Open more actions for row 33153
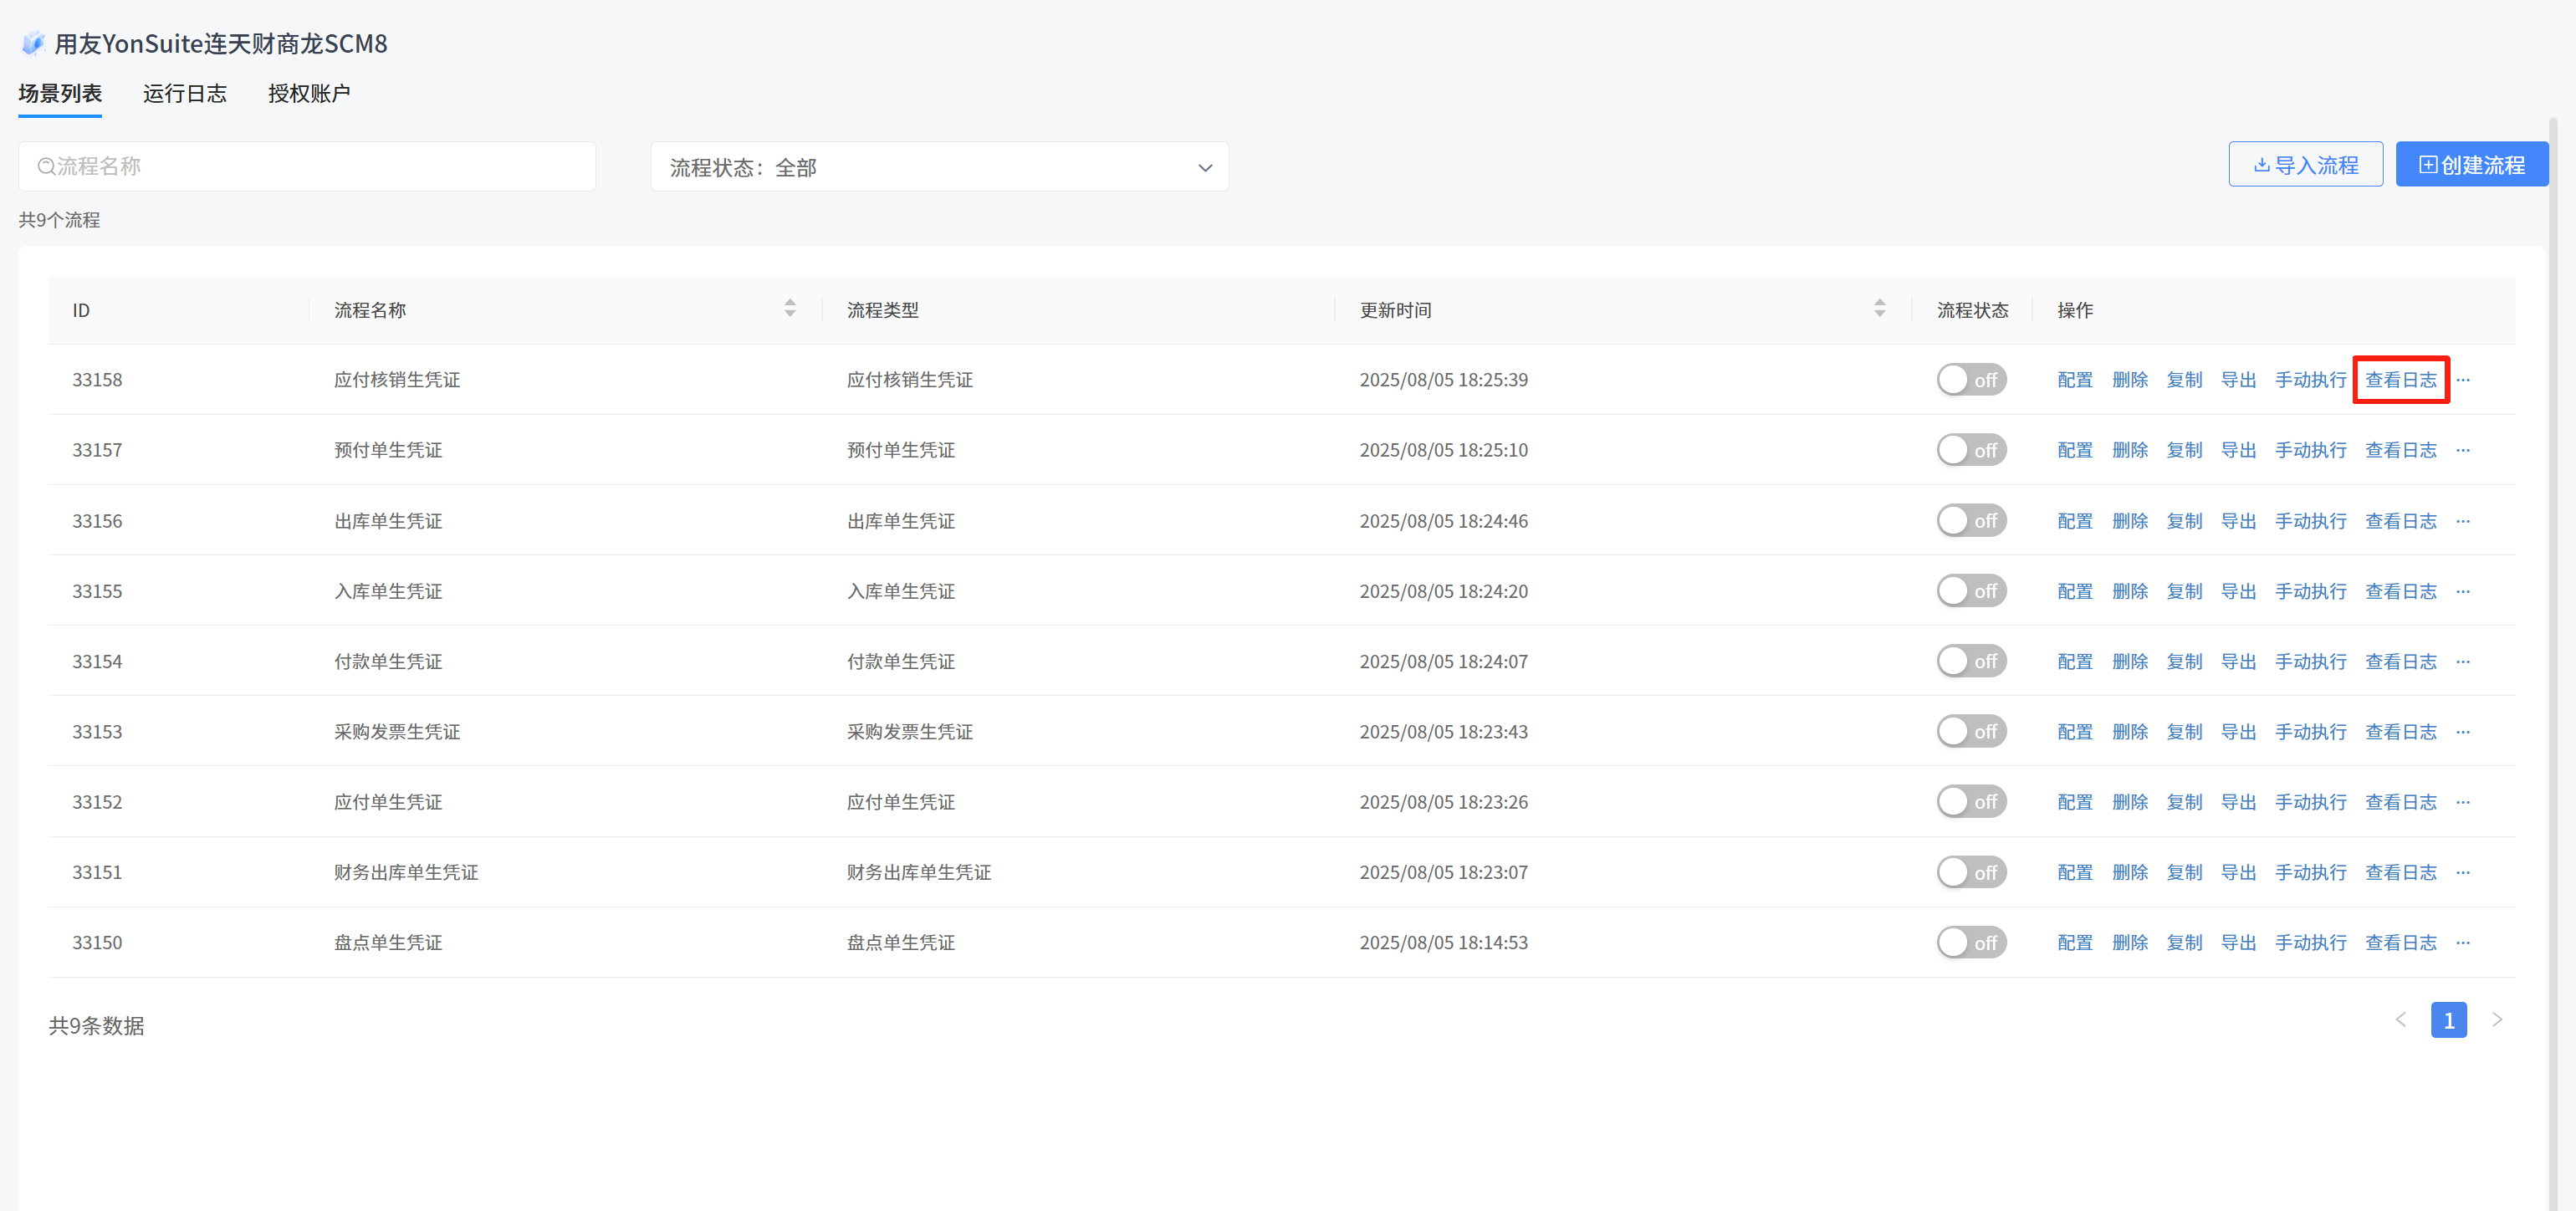The height and width of the screenshot is (1211, 2576). [2463, 732]
